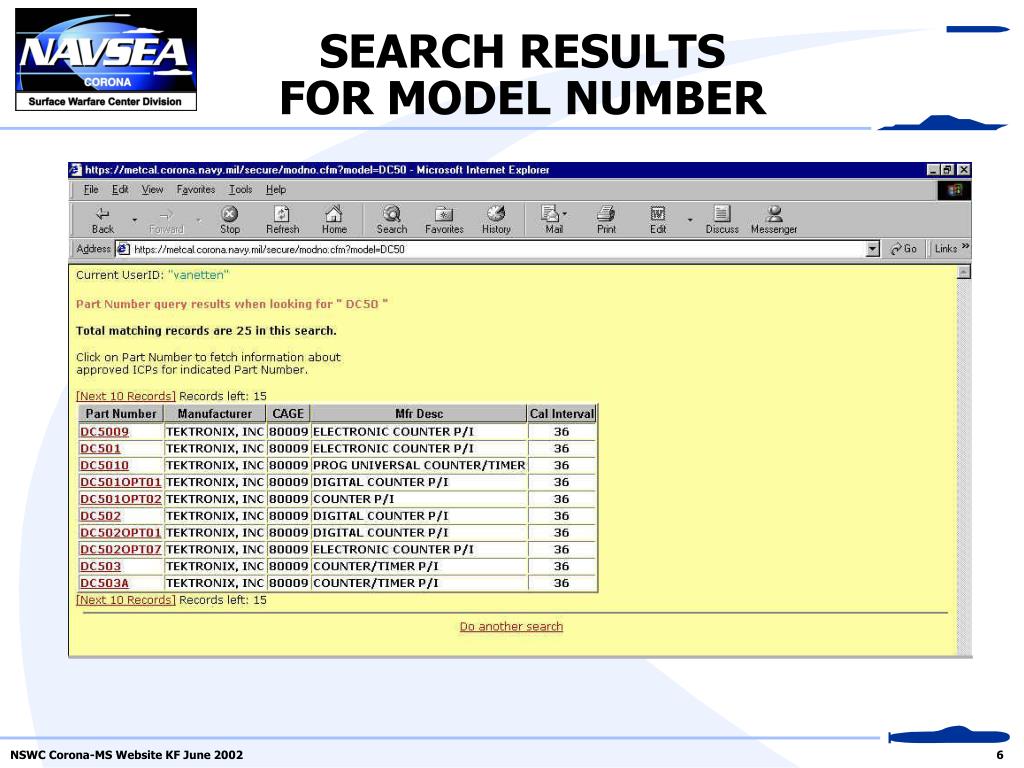The height and width of the screenshot is (768, 1024).
Task: Open part number DC502 link
Action: (x=100, y=516)
